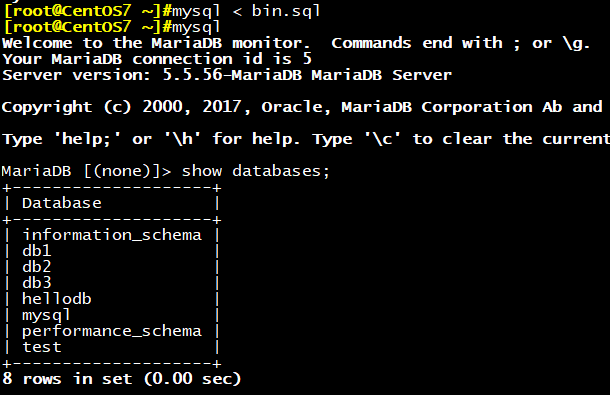Click the second 'mysql' command on prompt line
The width and height of the screenshot is (610, 395).
pos(196,28)
